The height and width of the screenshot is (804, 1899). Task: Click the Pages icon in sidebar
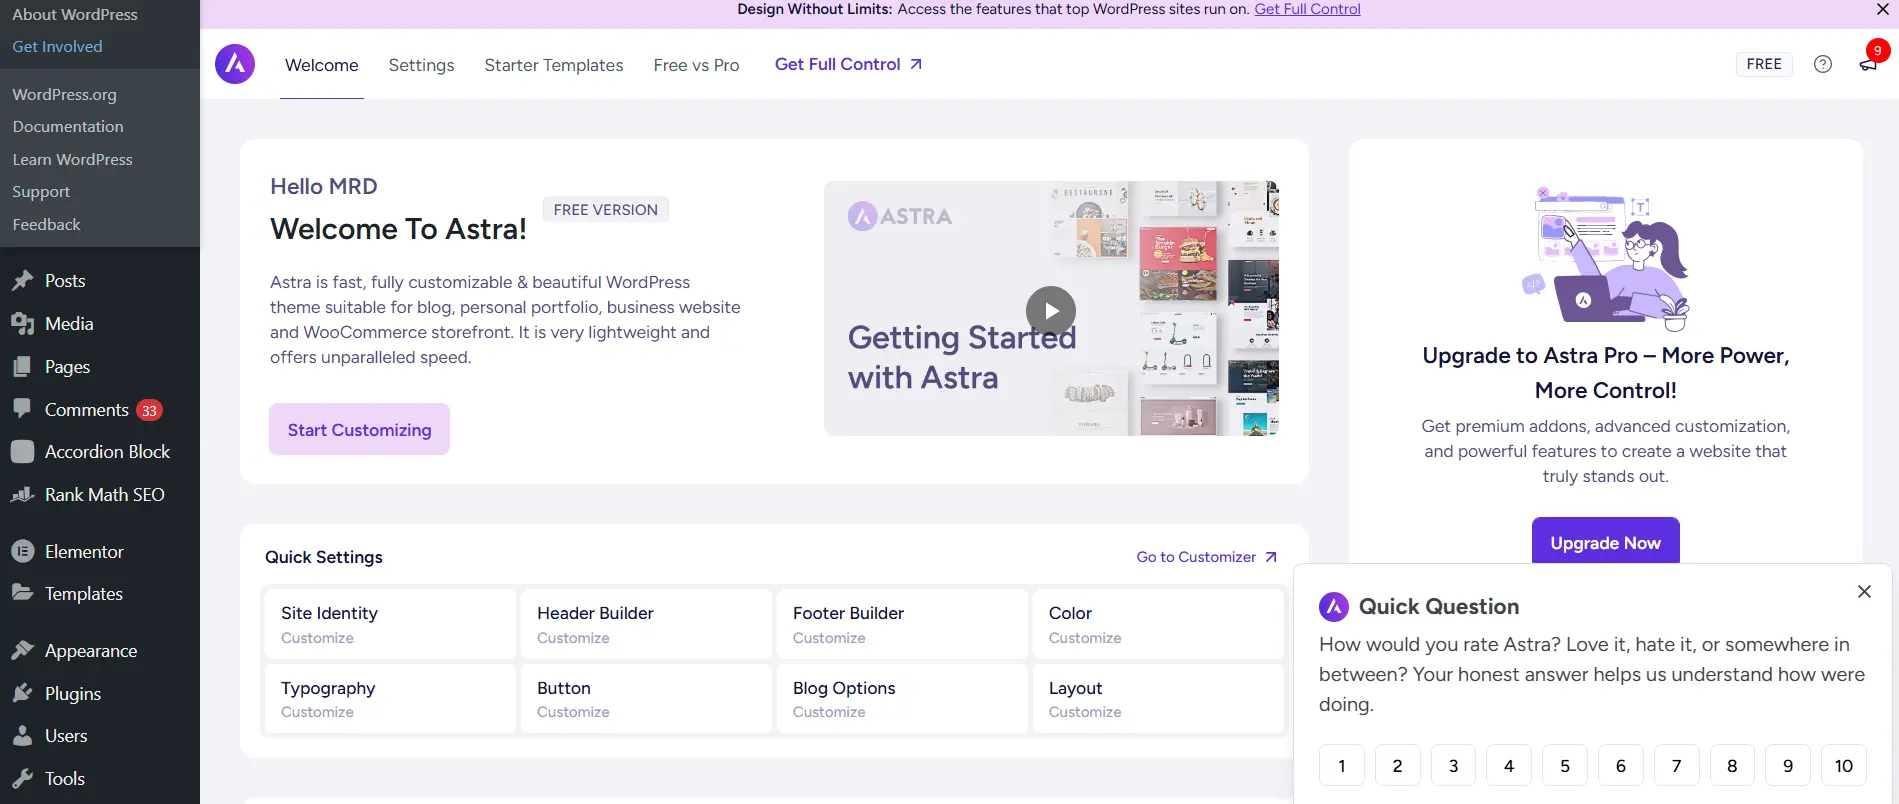(22, 367)
